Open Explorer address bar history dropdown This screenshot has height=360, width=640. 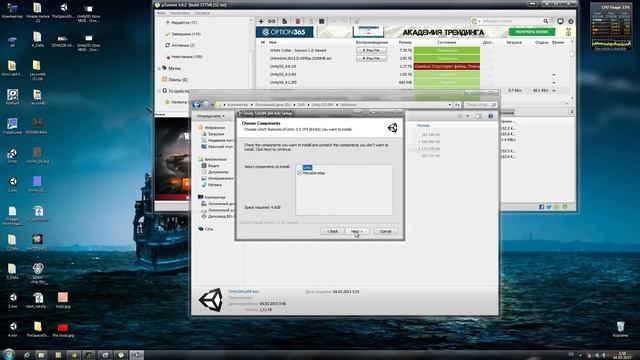click(450, 105)
